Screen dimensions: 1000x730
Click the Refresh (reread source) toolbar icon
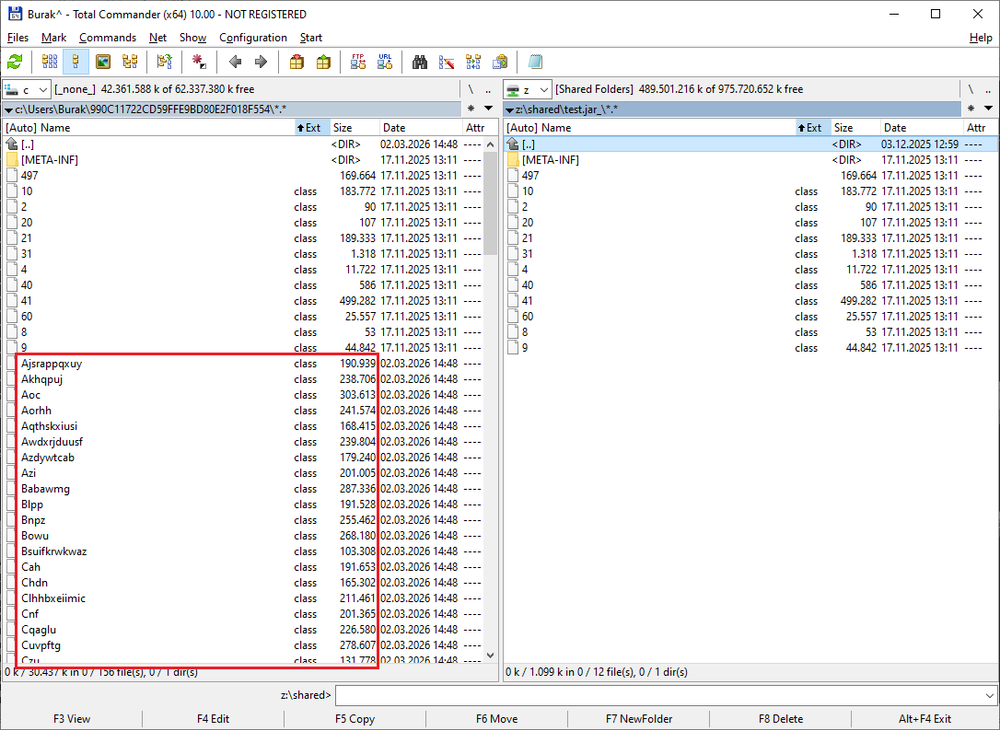tap(15, 62)
